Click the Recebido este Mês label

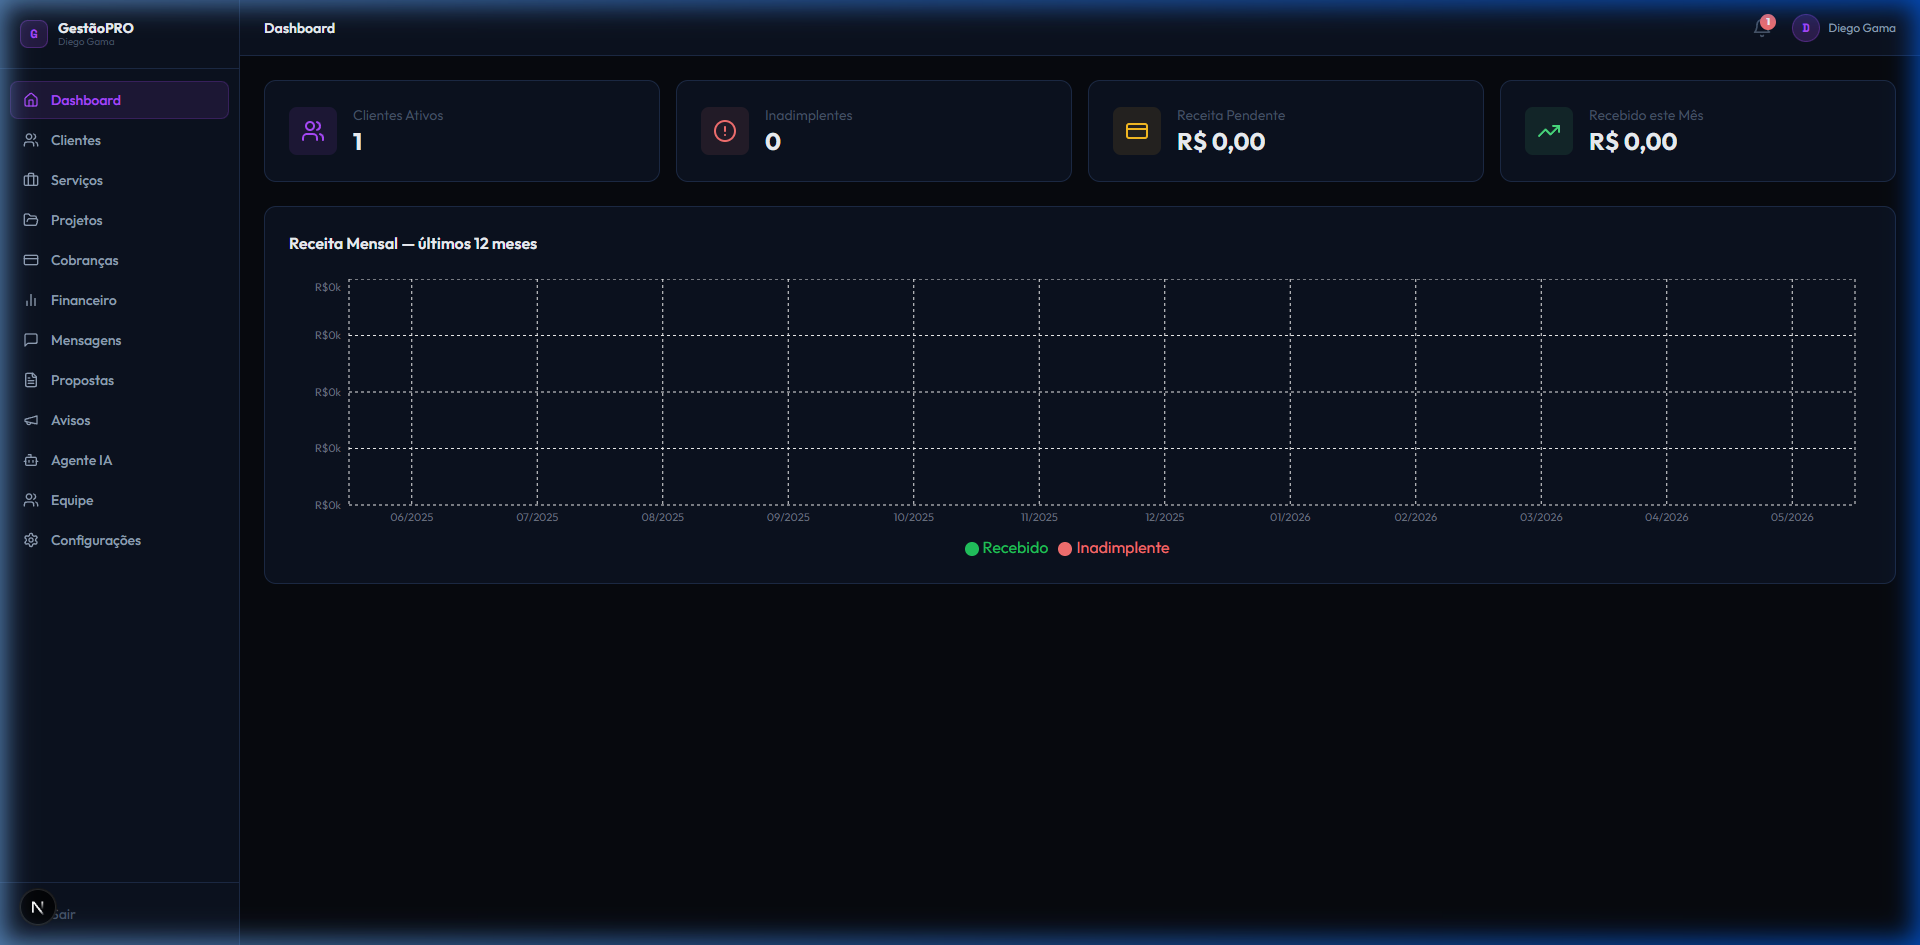click(1646, 115)
